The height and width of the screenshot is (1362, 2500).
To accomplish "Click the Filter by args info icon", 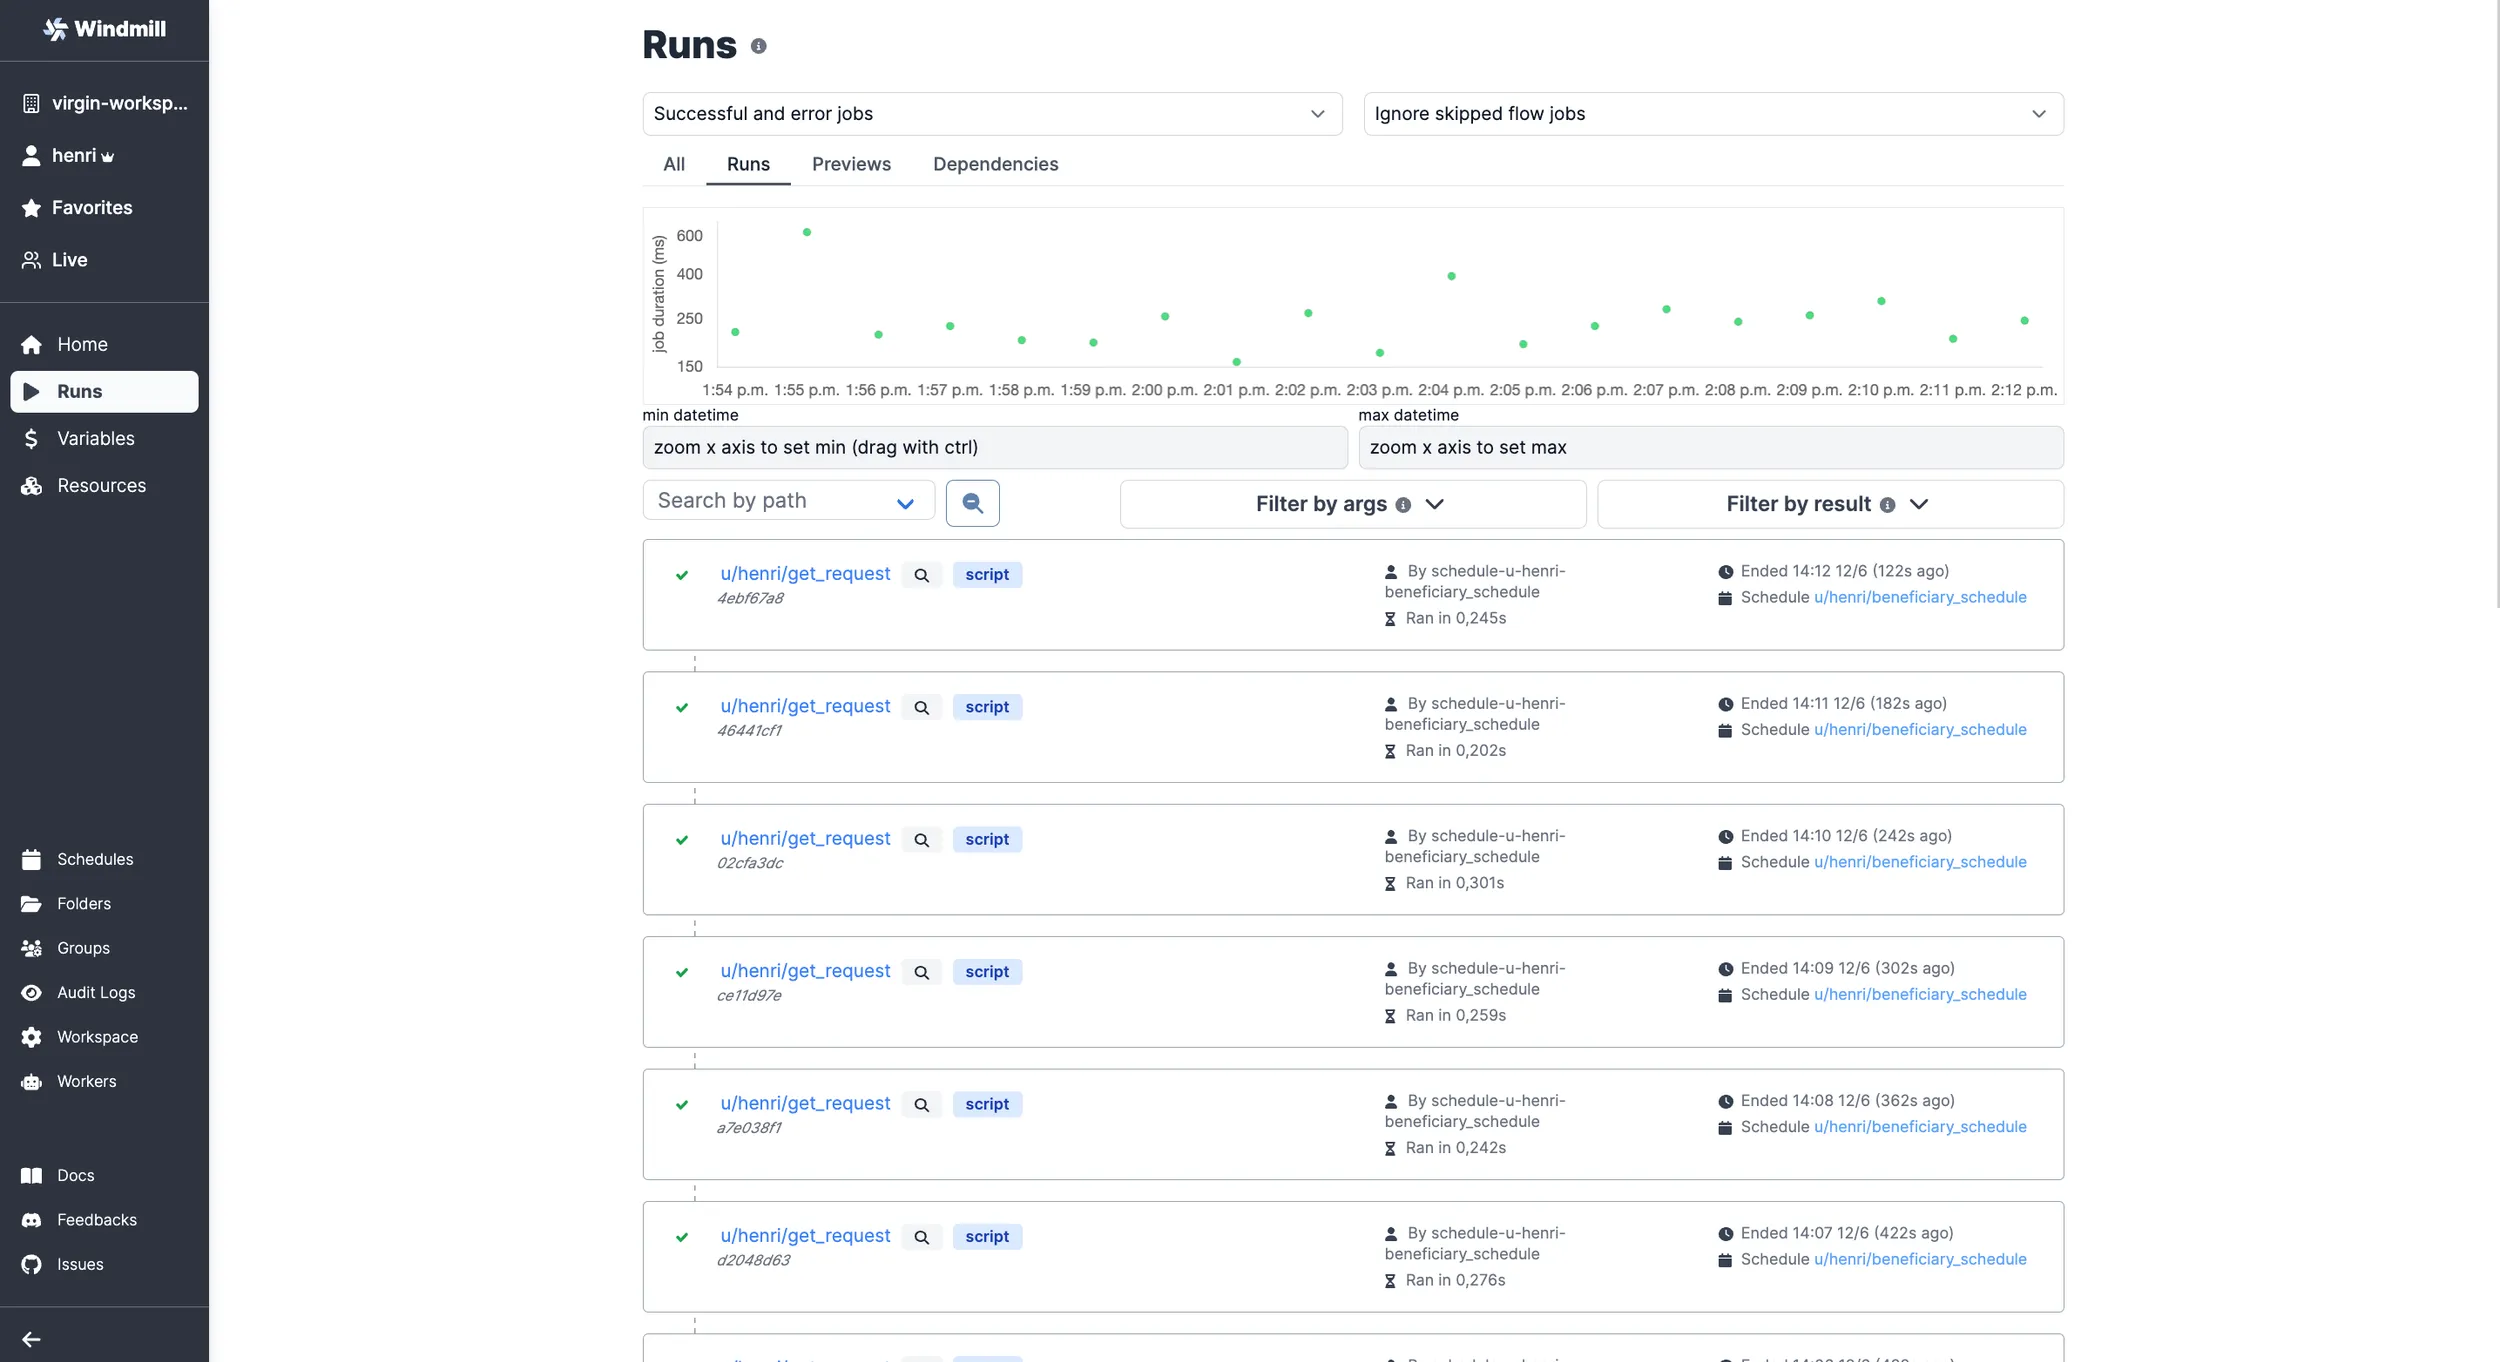I will click(x=1403, y=505).
